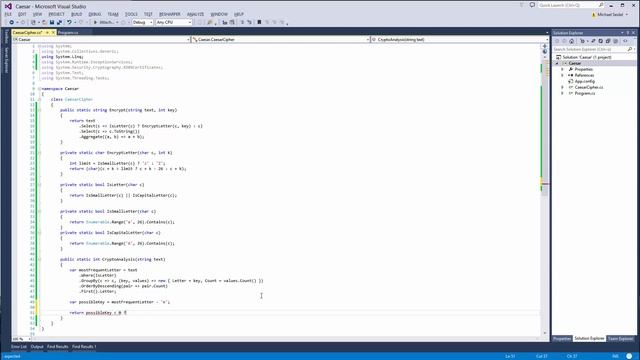Collapse the Caesar project node
This screenshot has height=360, width=640.
[557, 63]
